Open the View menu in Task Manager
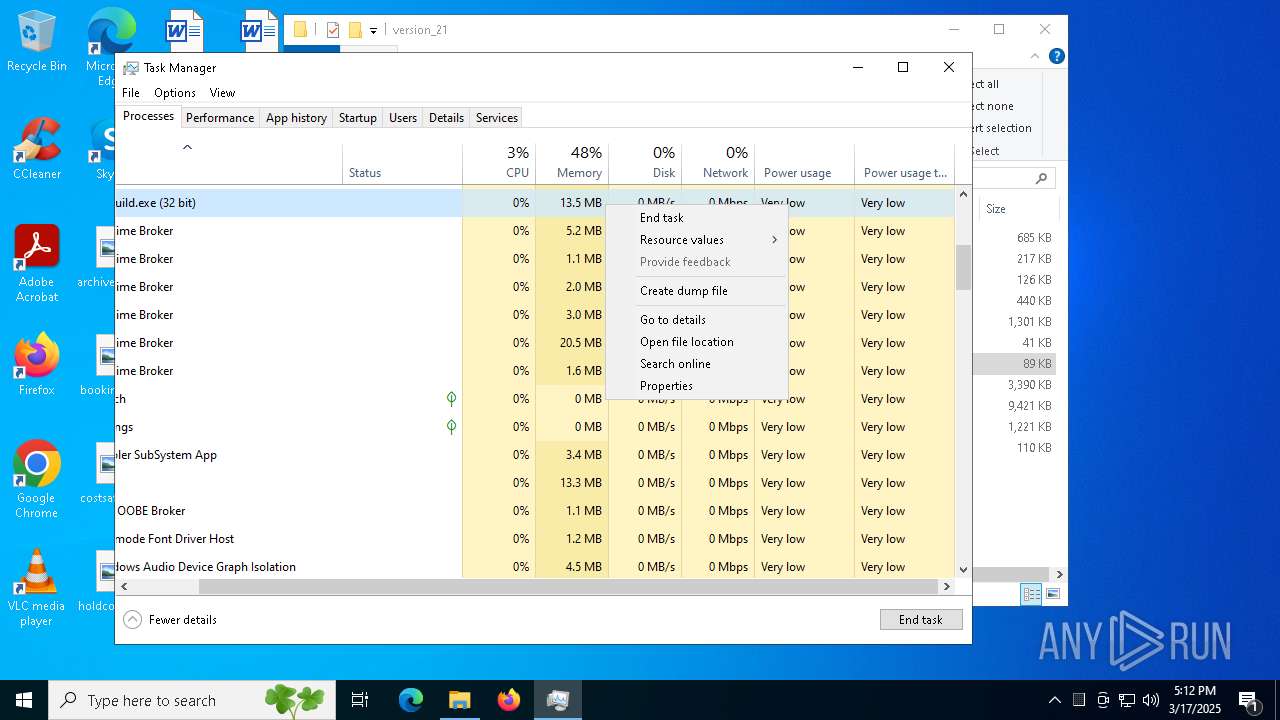Viewport: 1280px width, 720px height. pos(222,93)
